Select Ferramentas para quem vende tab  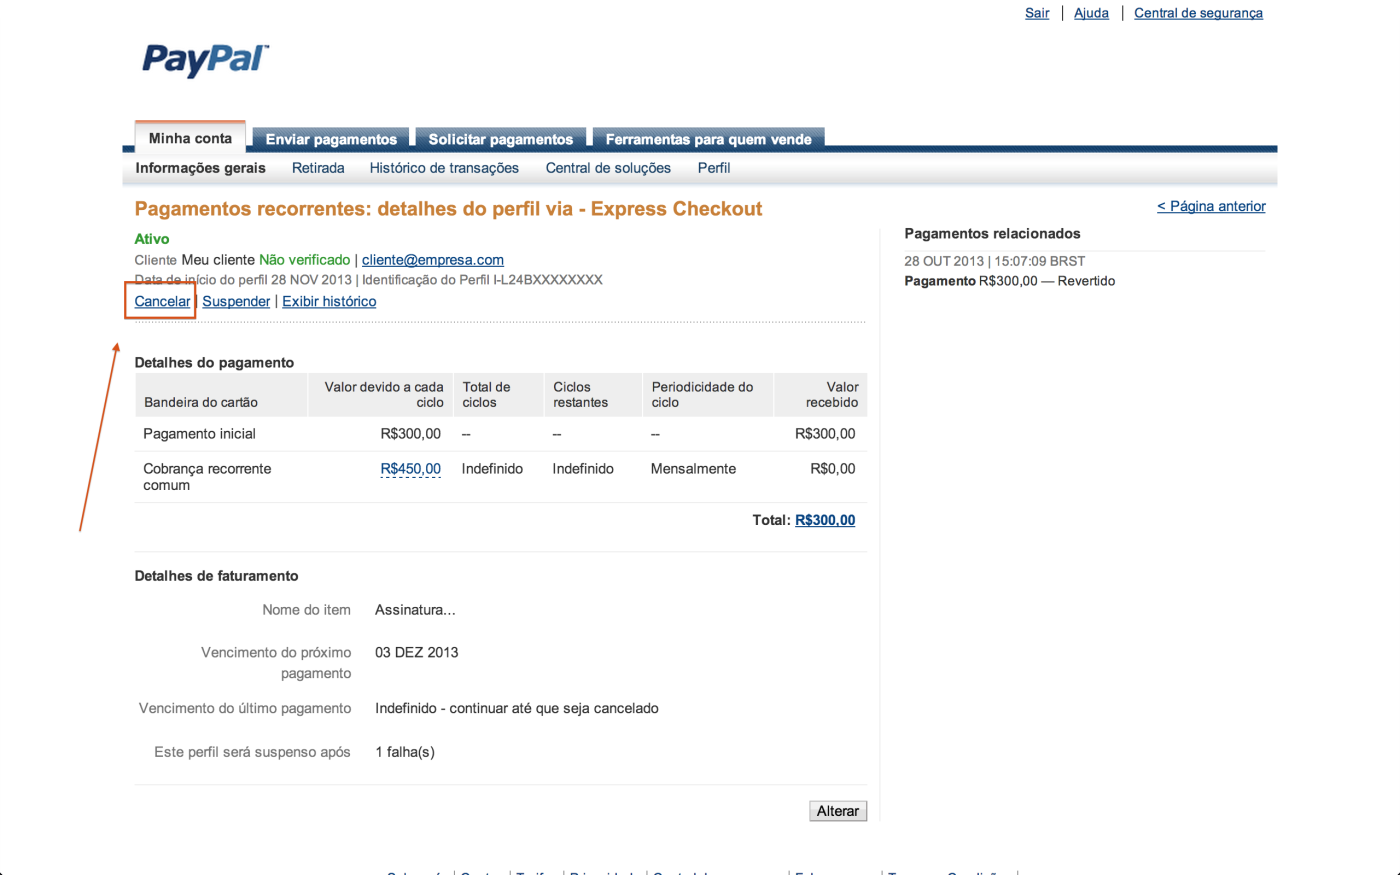coord(708,139)
